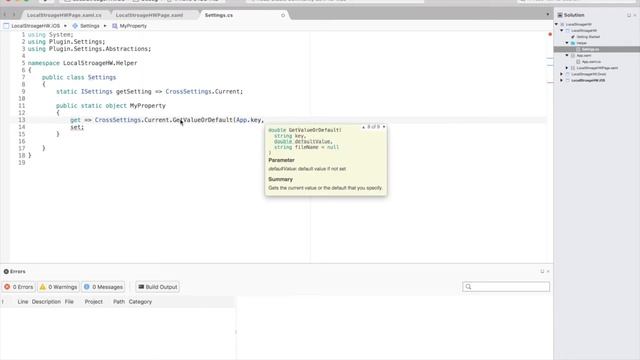Click the Helper folder icon
Viewport: 640px width, 360px height.
coord(573,43)
